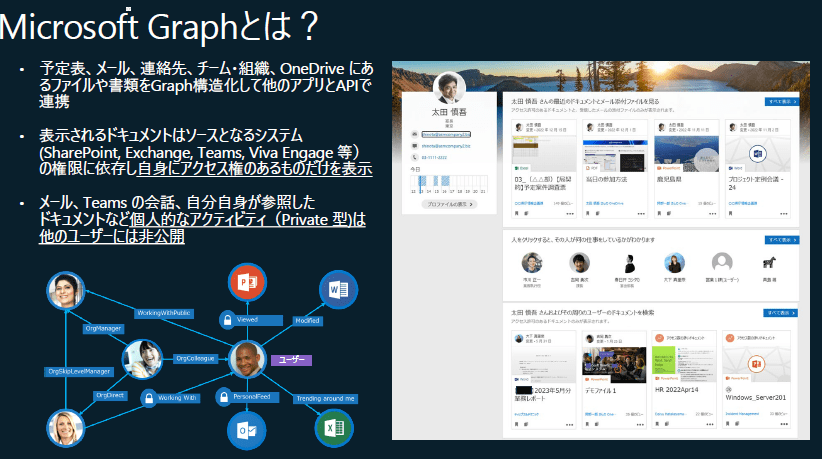The width and height of the screenshot is (822, 459).
Task: Click the horse avatar in the people row
Action: [x=769, y=263]
